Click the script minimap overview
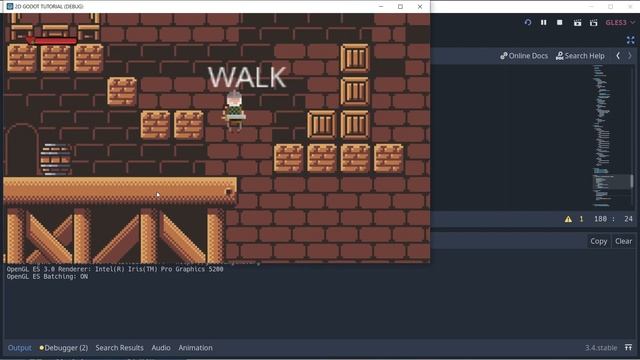The height and width of the screenshot is (360, 640). pyautogui.click(x=612, y=136)
